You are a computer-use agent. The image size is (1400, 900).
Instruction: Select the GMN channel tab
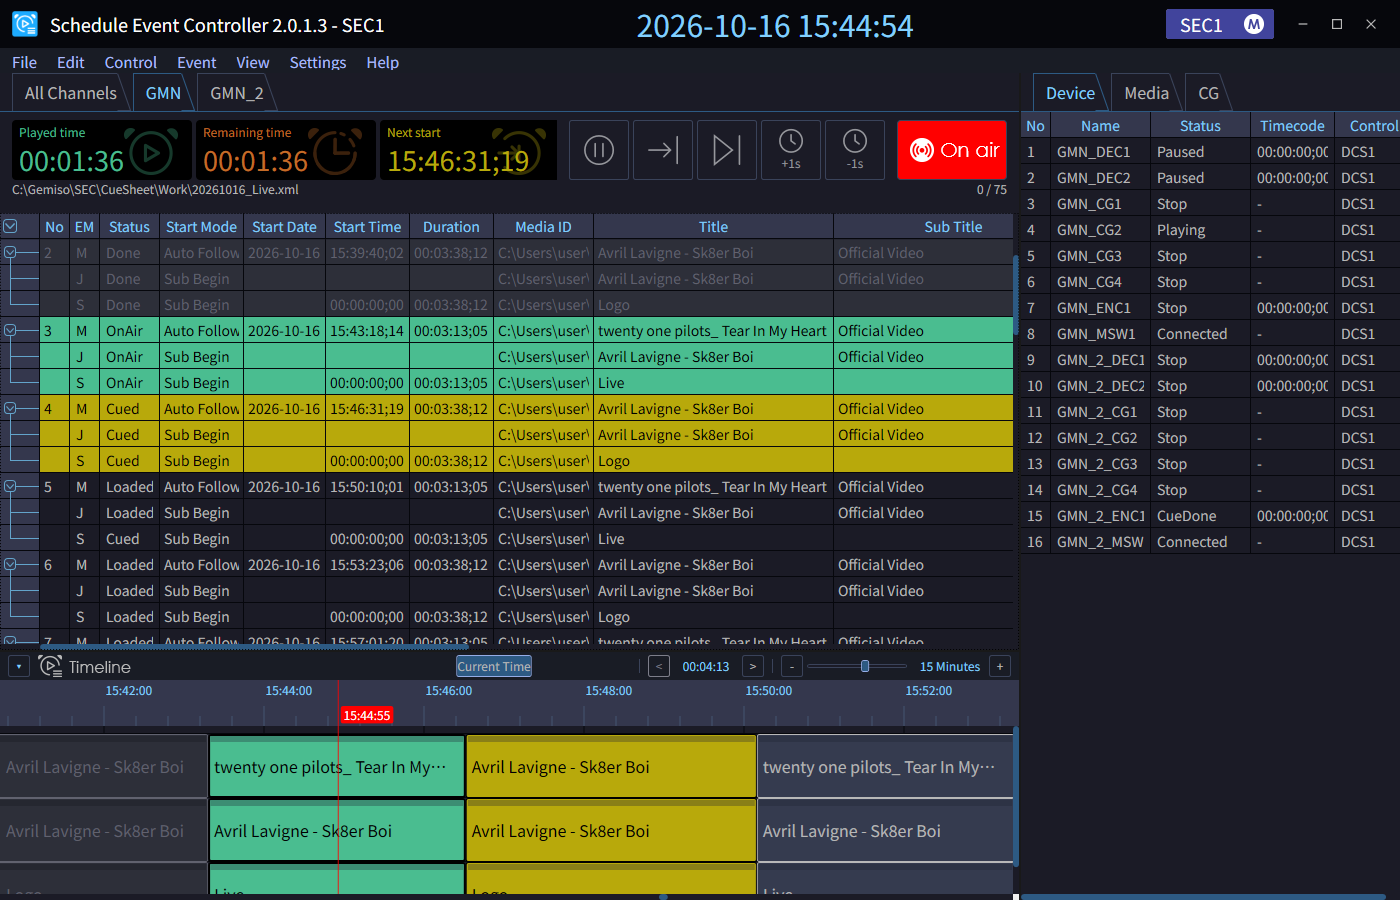tap(163, 93)
